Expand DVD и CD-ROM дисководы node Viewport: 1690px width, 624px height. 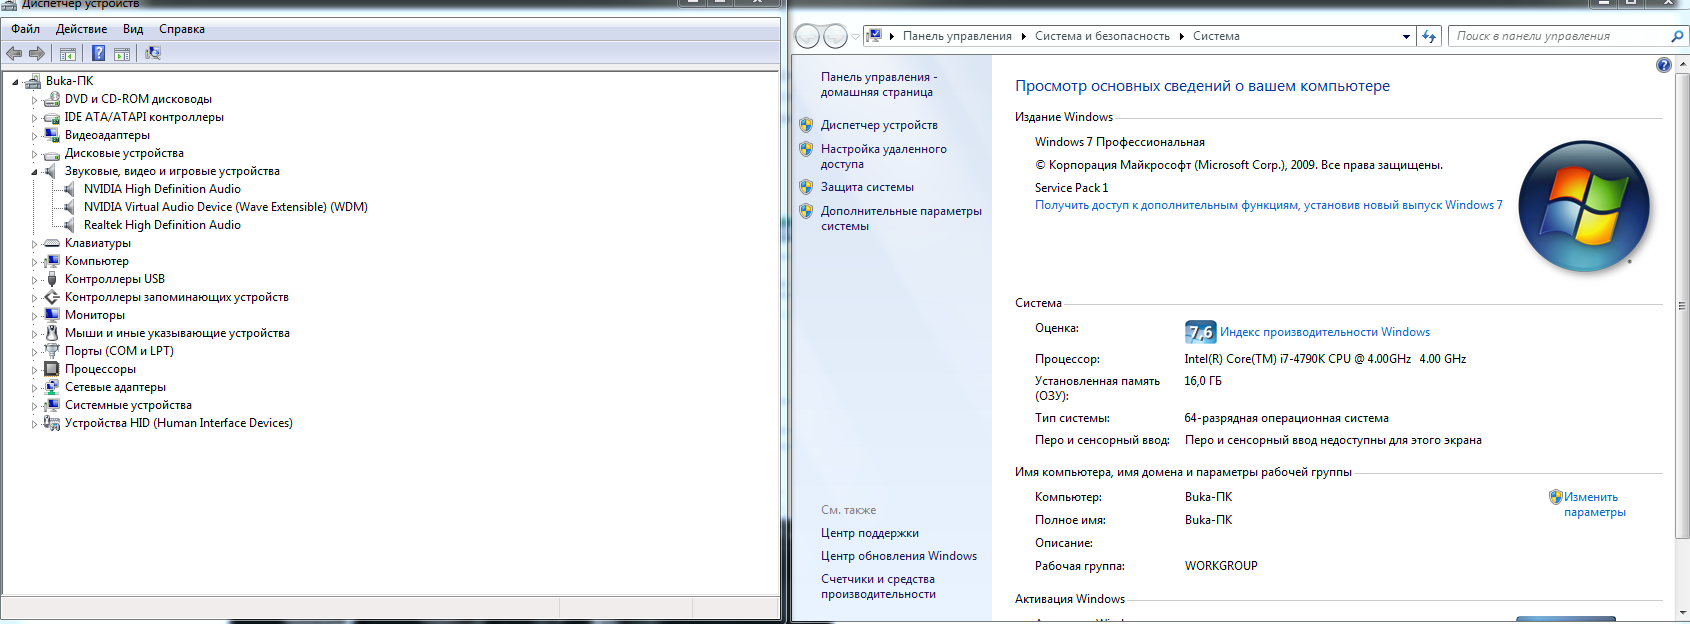click(34, 100)
